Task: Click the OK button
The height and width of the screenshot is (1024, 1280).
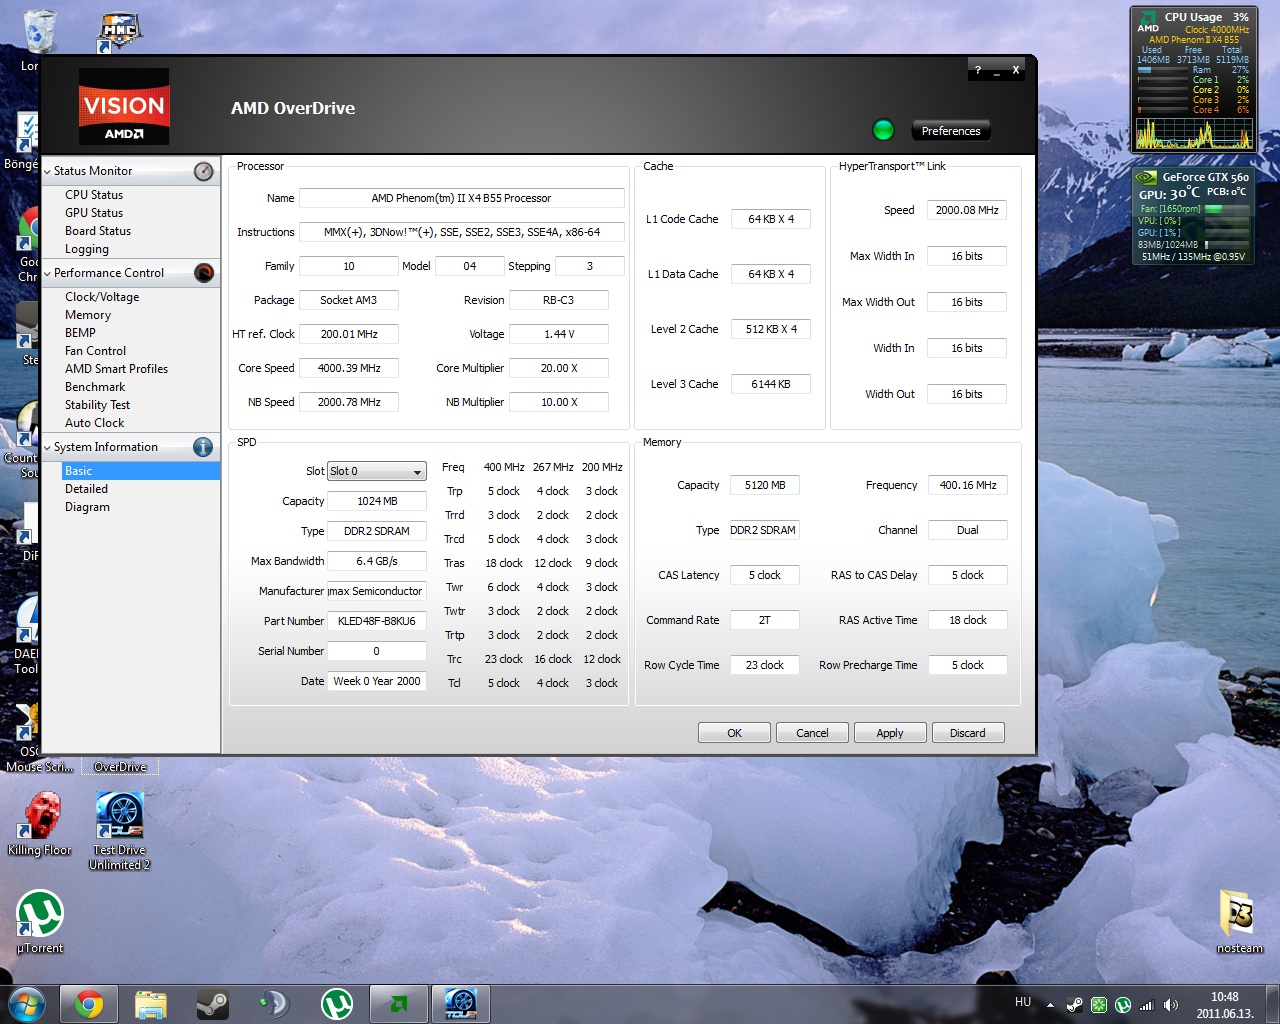Action: click(734, 733)
